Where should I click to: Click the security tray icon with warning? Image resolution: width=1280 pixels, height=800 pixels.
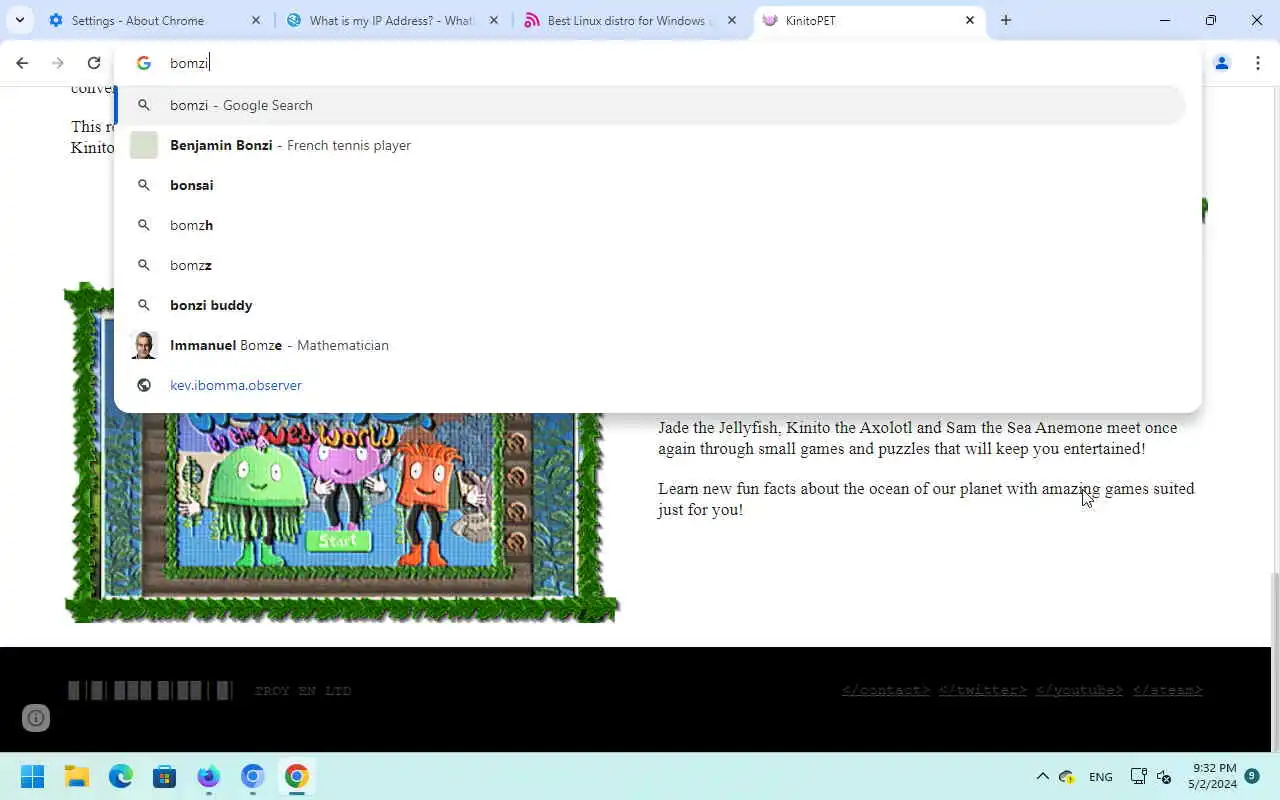pos(1067,777)
